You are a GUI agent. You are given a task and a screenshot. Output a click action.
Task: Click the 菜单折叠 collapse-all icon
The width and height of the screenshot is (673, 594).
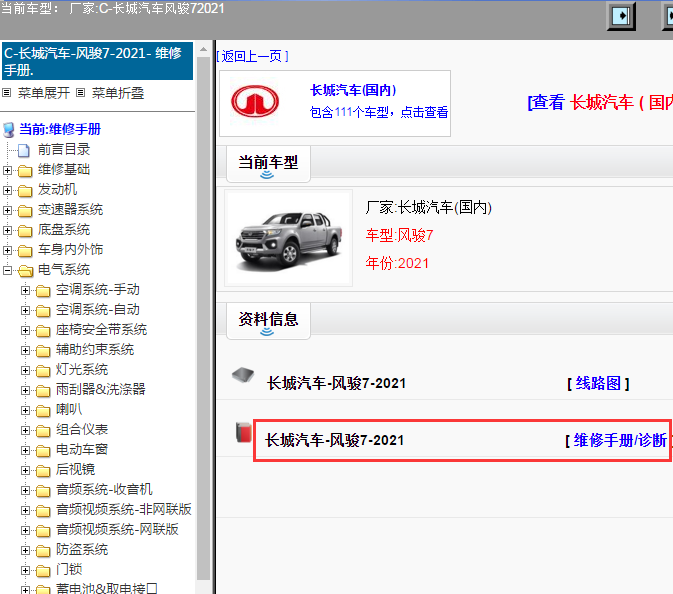80,93
